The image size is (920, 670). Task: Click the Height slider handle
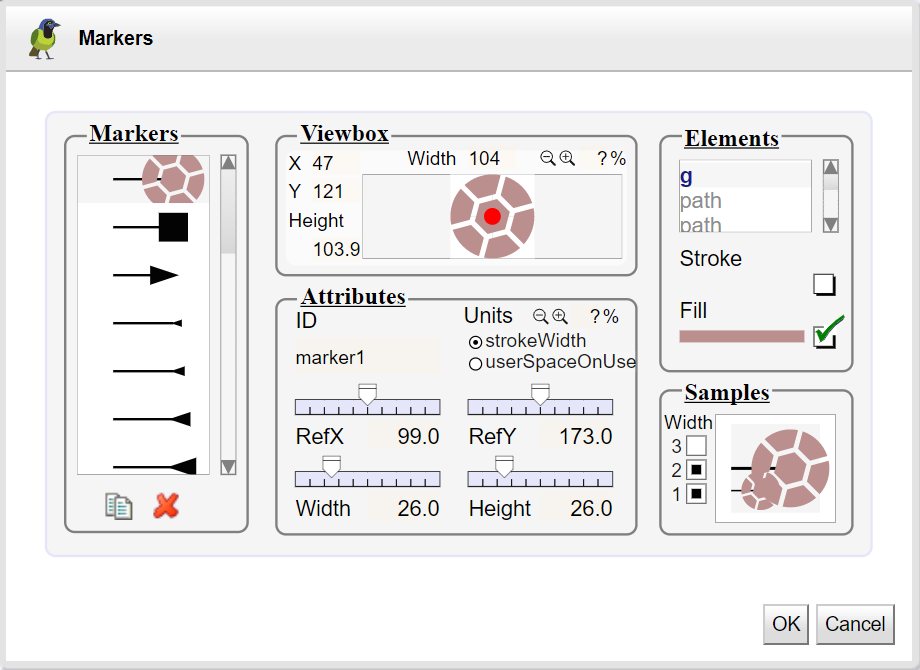pos(504,466)
